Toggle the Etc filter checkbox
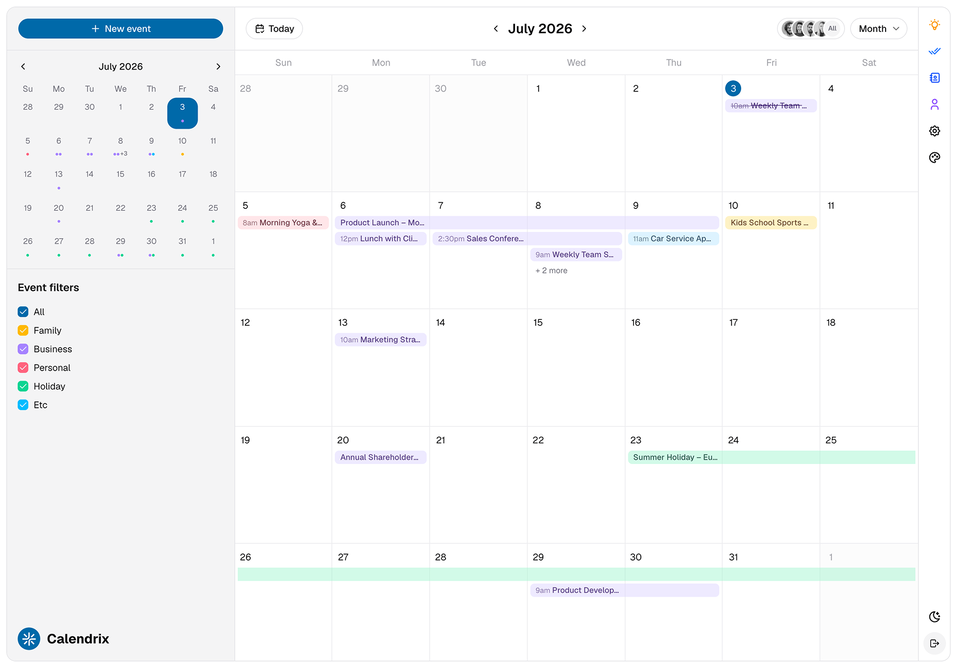Screen dimensions: 957x668 (x=23, y=405)
